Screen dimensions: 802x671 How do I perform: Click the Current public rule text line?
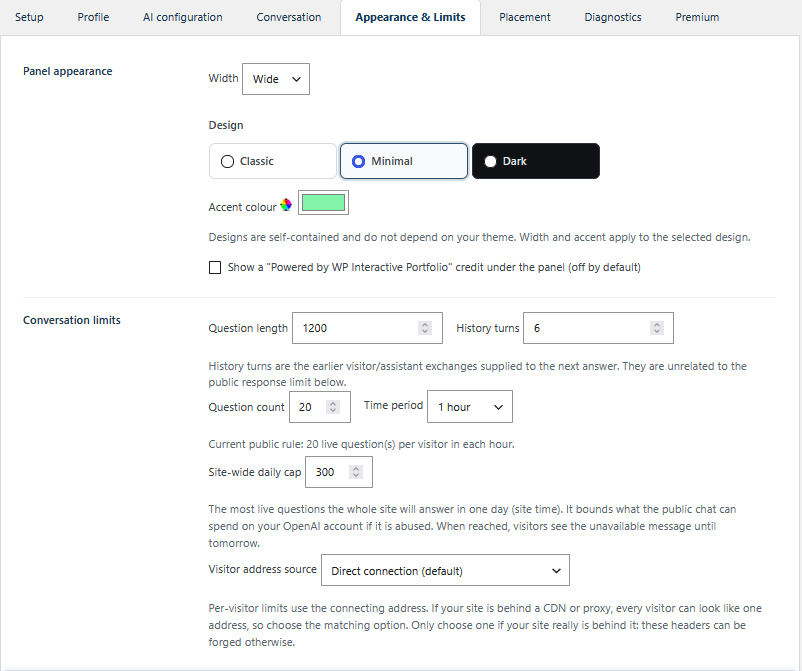pos(361,444)
